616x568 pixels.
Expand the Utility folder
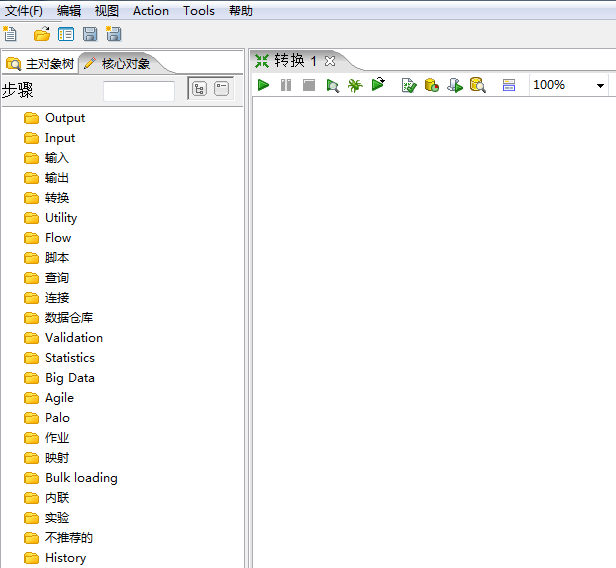[x=50, y=218]
